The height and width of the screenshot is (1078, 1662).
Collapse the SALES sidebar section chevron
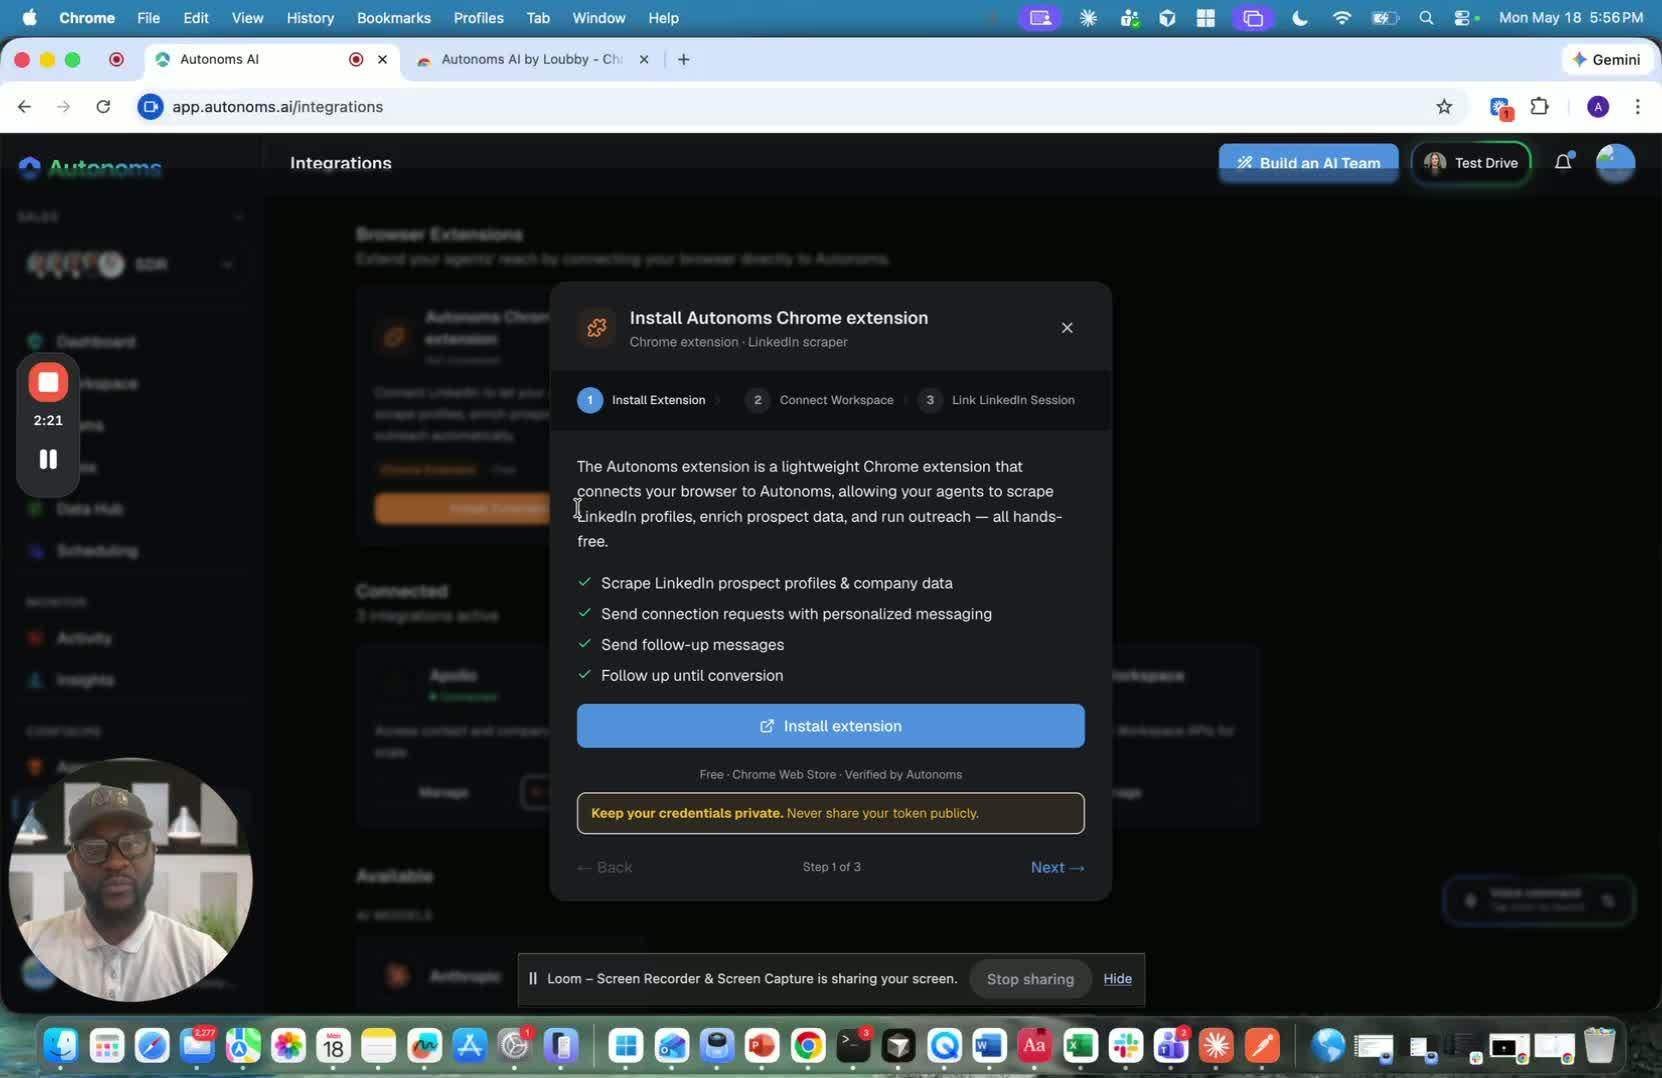[238, 217]
